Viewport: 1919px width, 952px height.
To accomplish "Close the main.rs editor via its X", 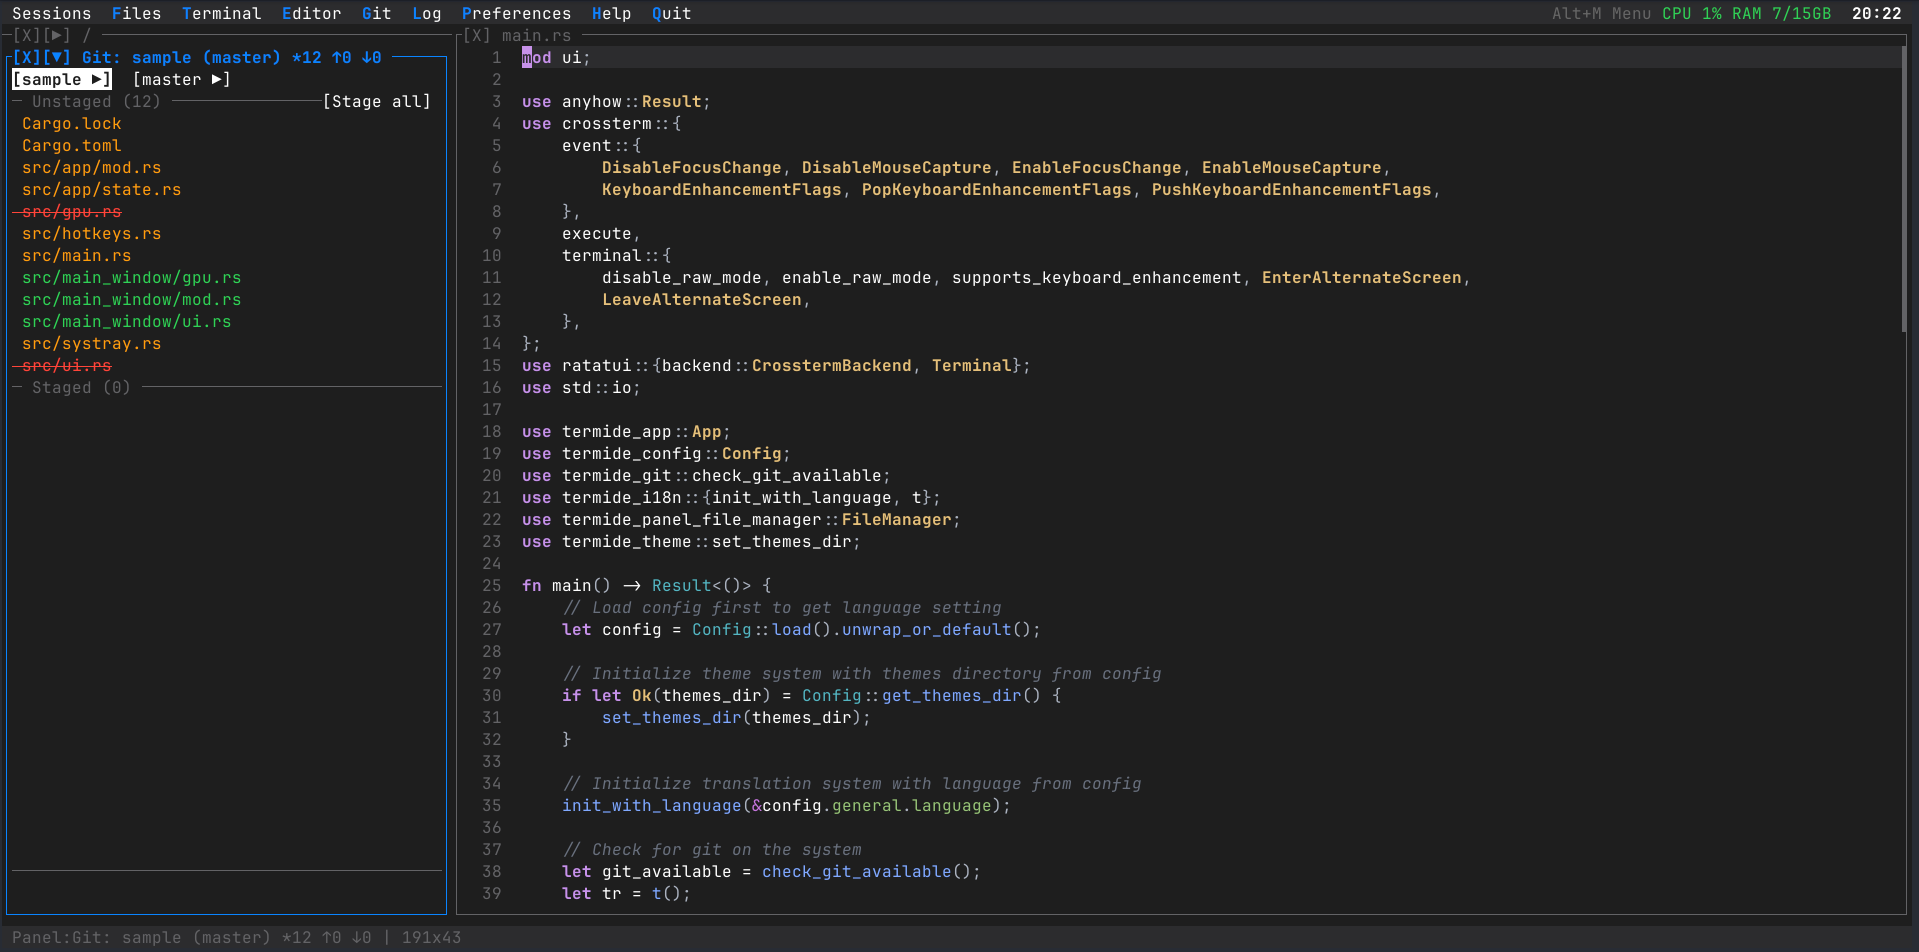I will point(477,34).
